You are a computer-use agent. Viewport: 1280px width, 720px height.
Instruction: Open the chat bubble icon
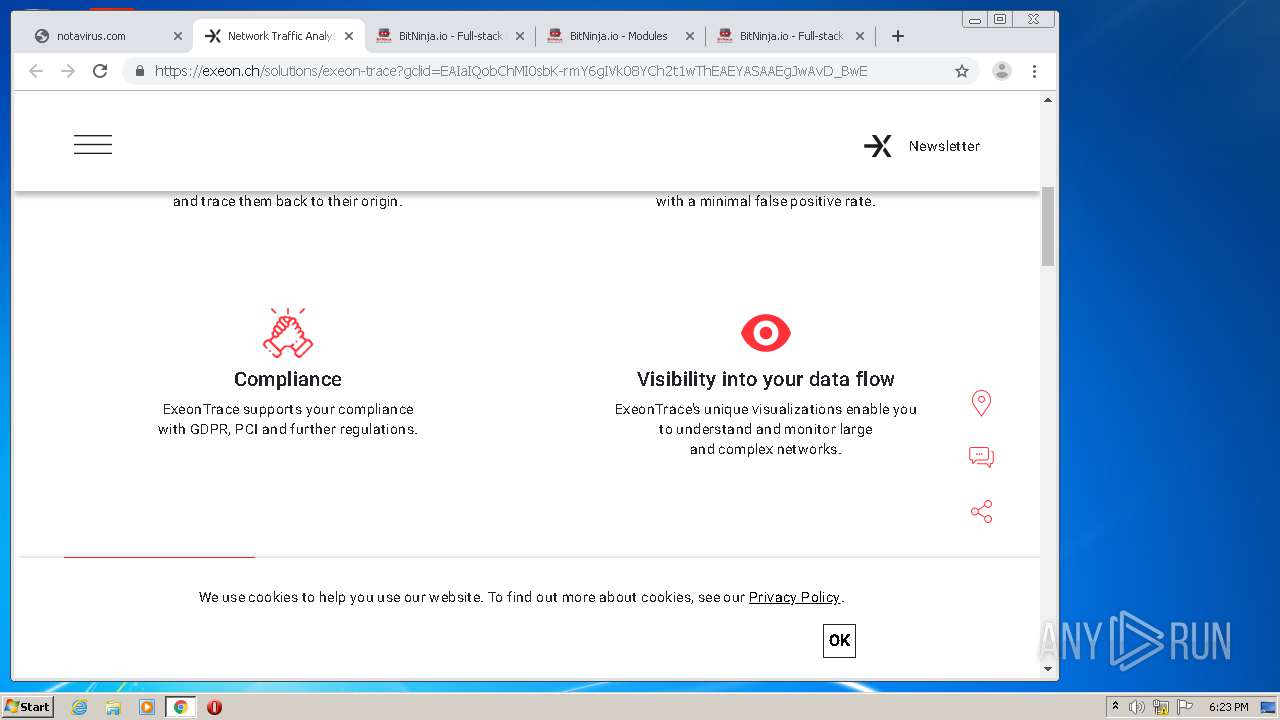point(981,457)
